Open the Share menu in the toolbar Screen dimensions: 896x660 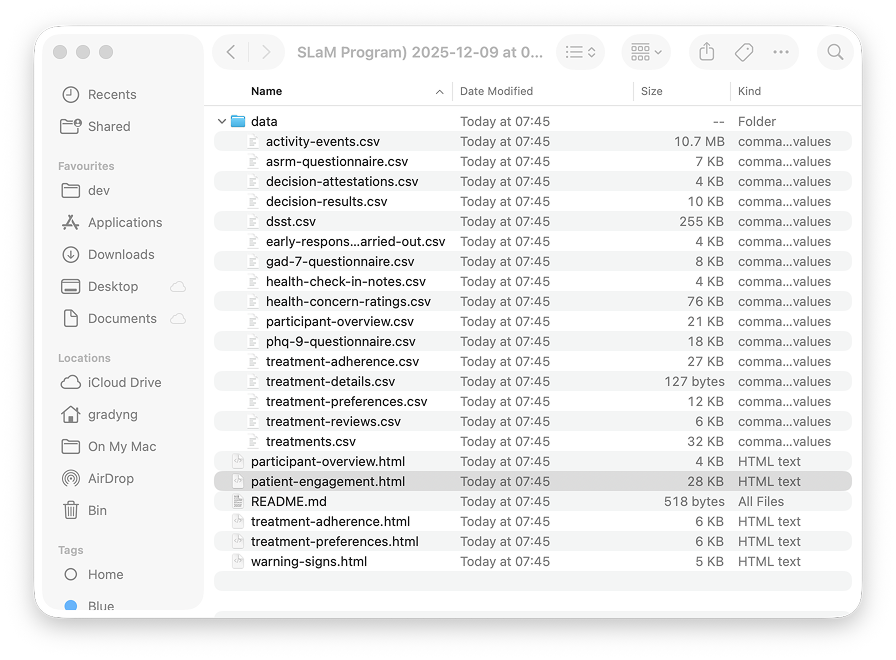click(x=707, y=52)
